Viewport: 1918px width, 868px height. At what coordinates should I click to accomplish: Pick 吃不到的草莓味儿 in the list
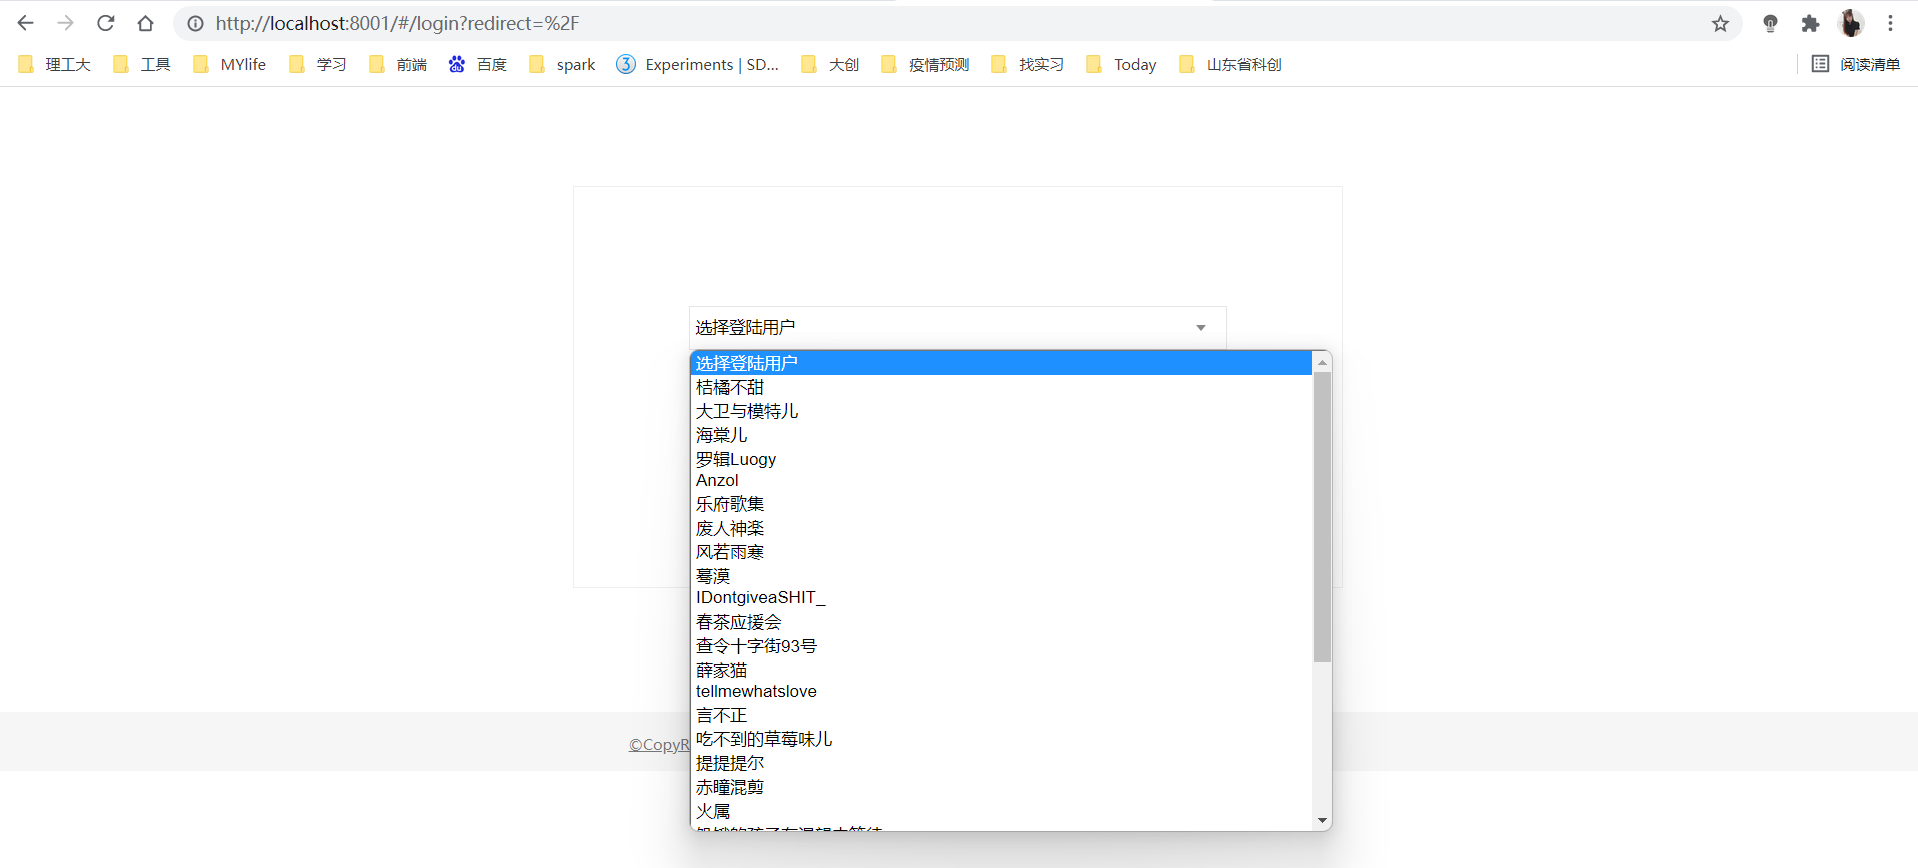[1001, 740]
